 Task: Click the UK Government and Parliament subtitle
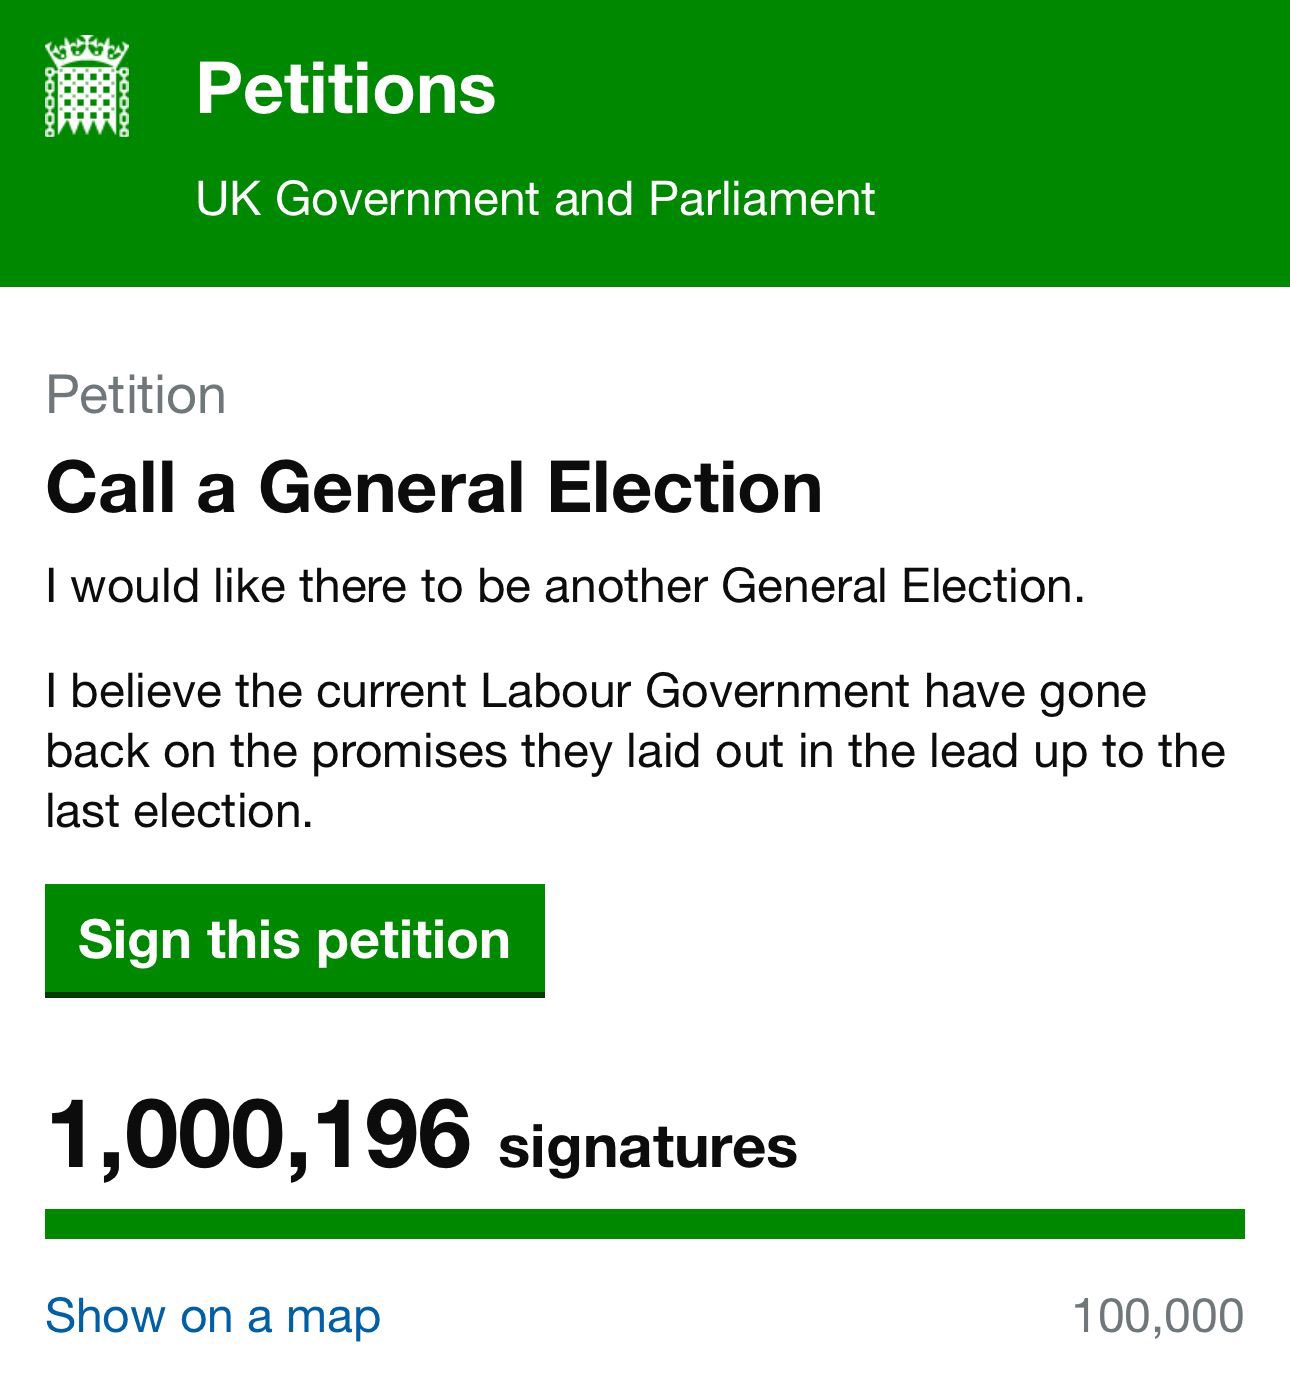[x=535, y=198]
